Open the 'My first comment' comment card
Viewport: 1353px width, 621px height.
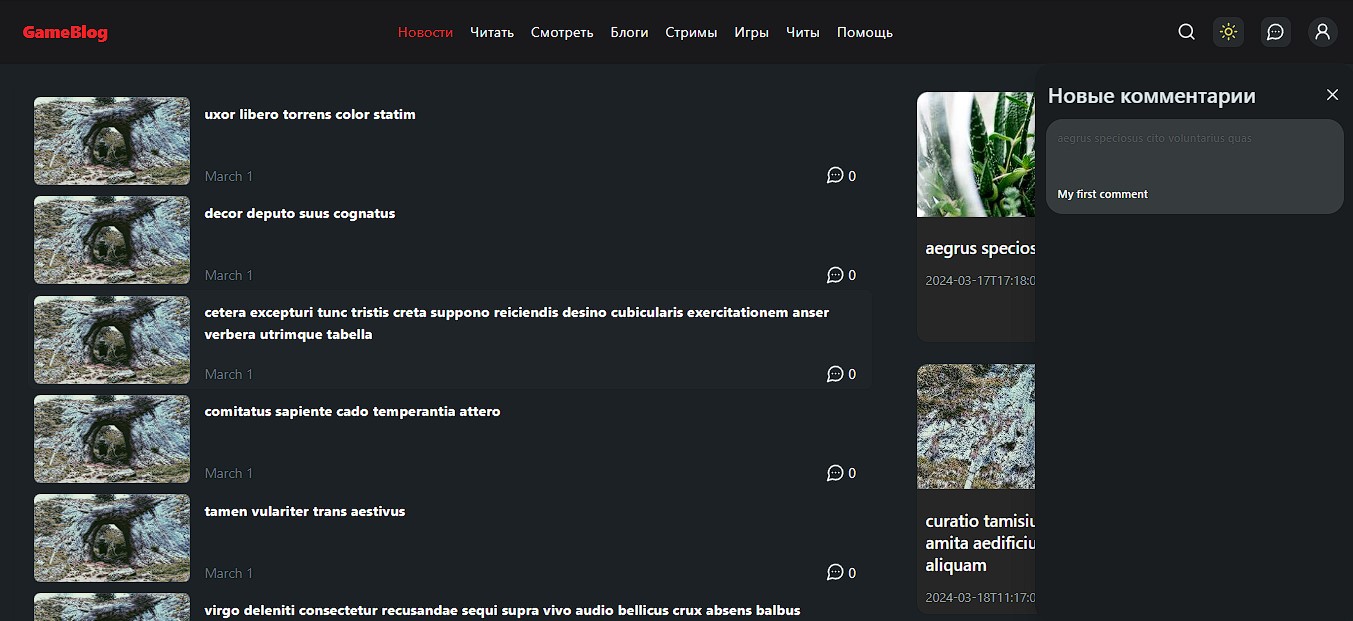(1195, 166)
